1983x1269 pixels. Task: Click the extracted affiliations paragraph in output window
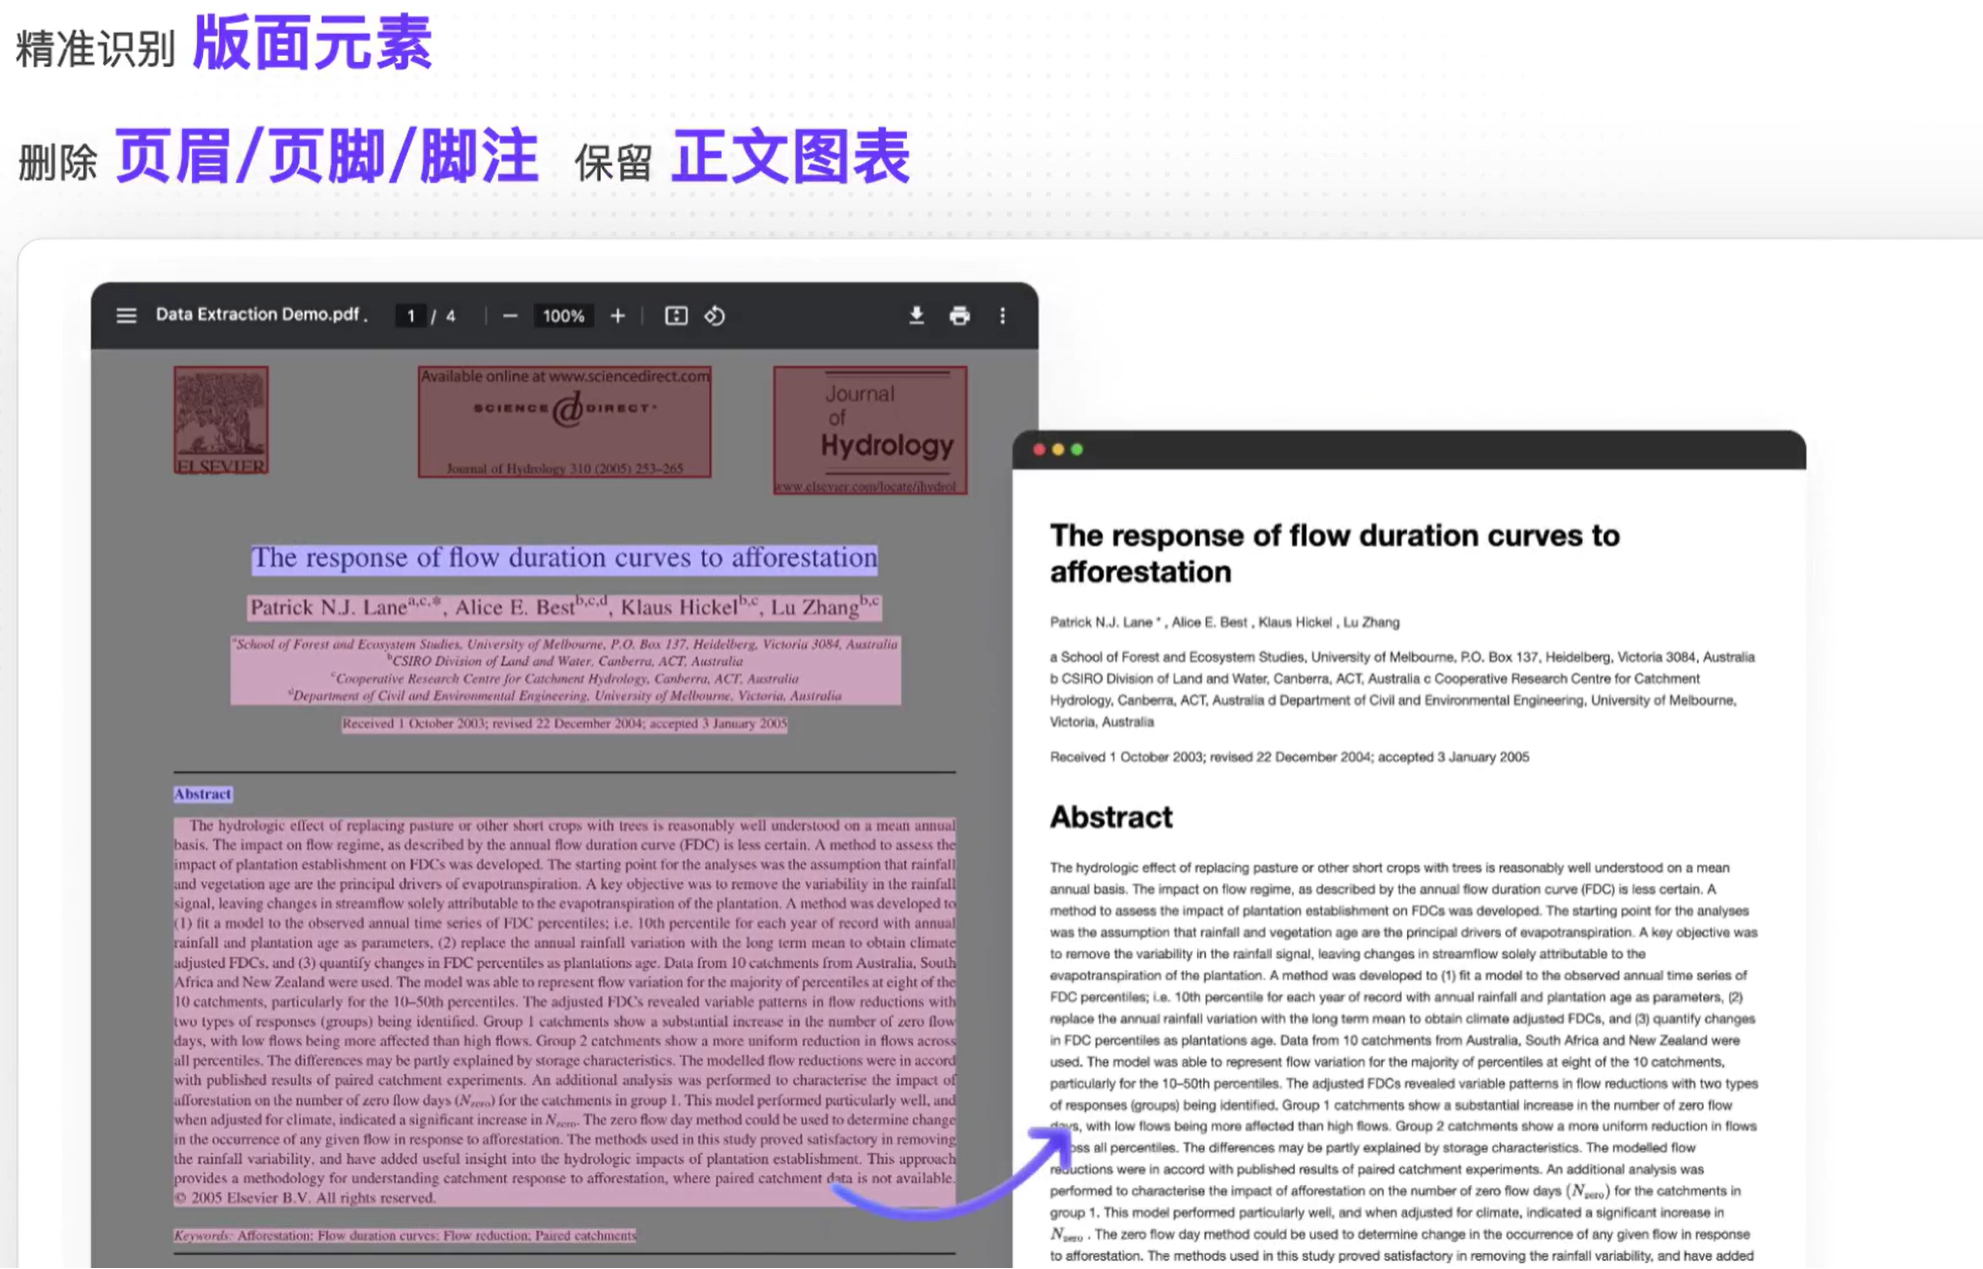pyautogui.click(x=1403, y=689)
